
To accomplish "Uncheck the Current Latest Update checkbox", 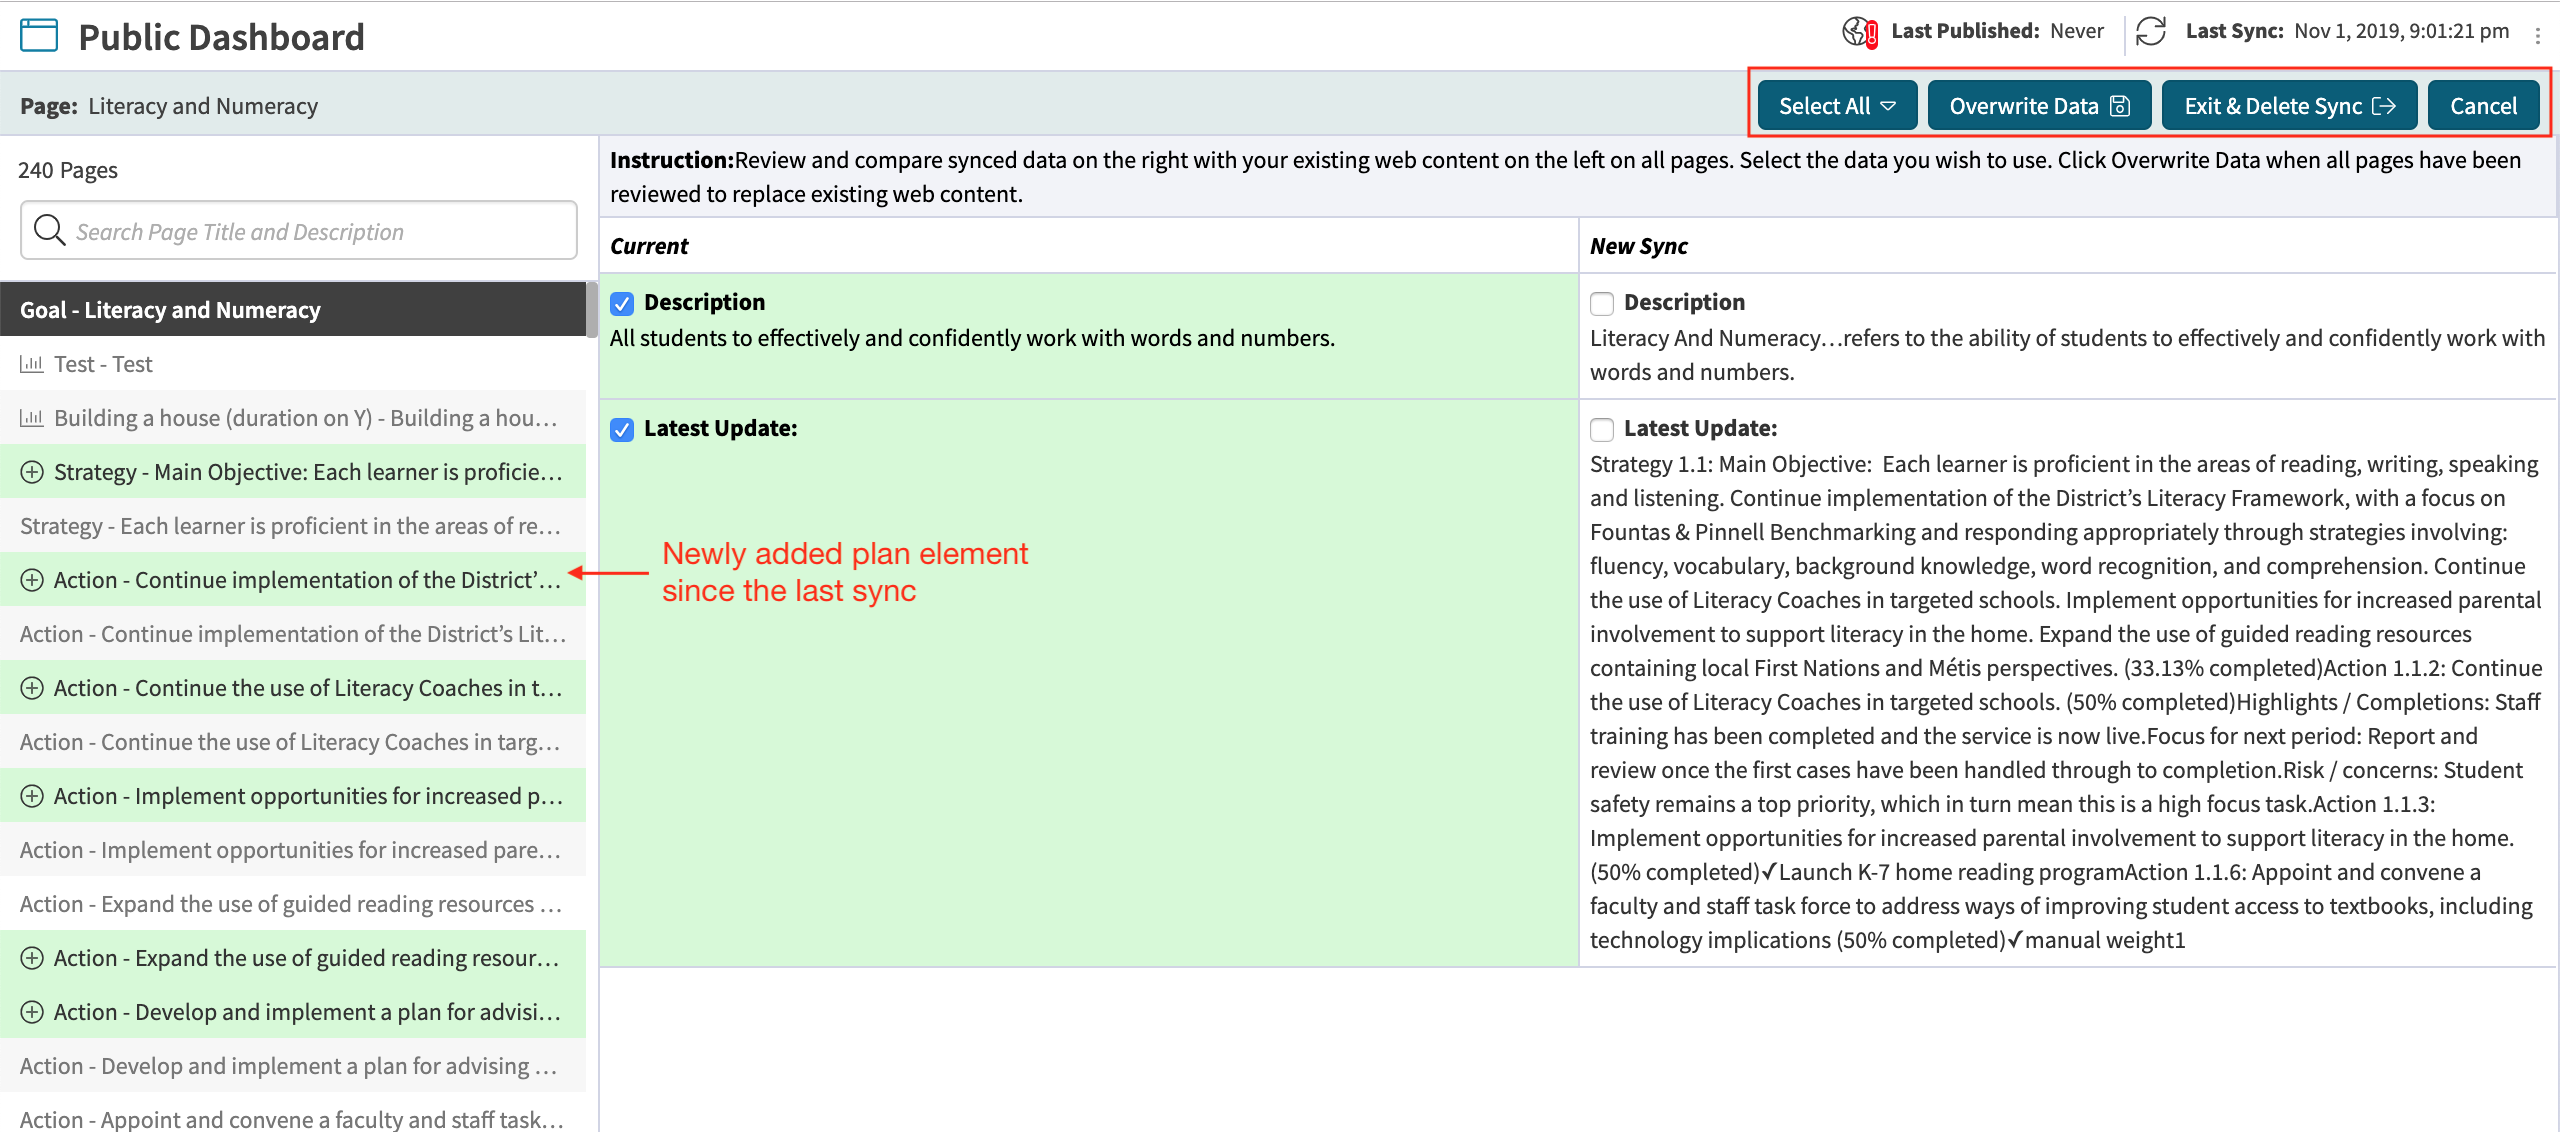I will click(622, 430).
